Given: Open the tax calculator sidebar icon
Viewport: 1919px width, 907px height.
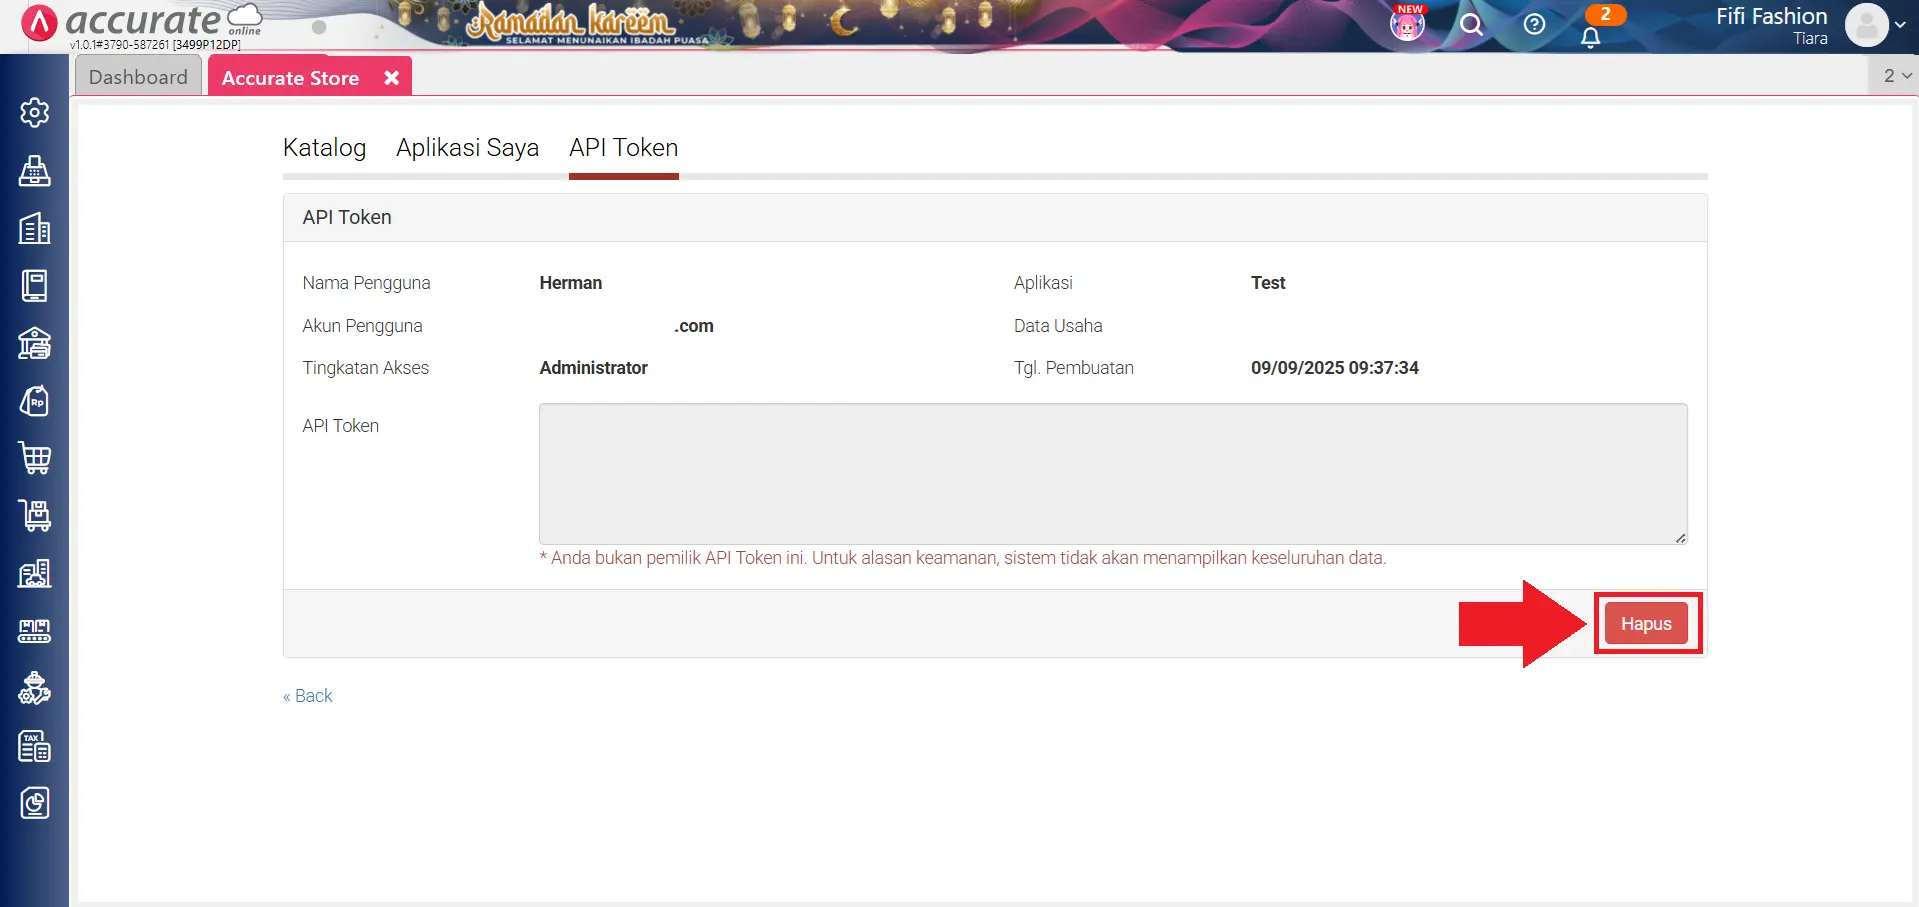Looking at the screenshot, I should click(34, 746).
